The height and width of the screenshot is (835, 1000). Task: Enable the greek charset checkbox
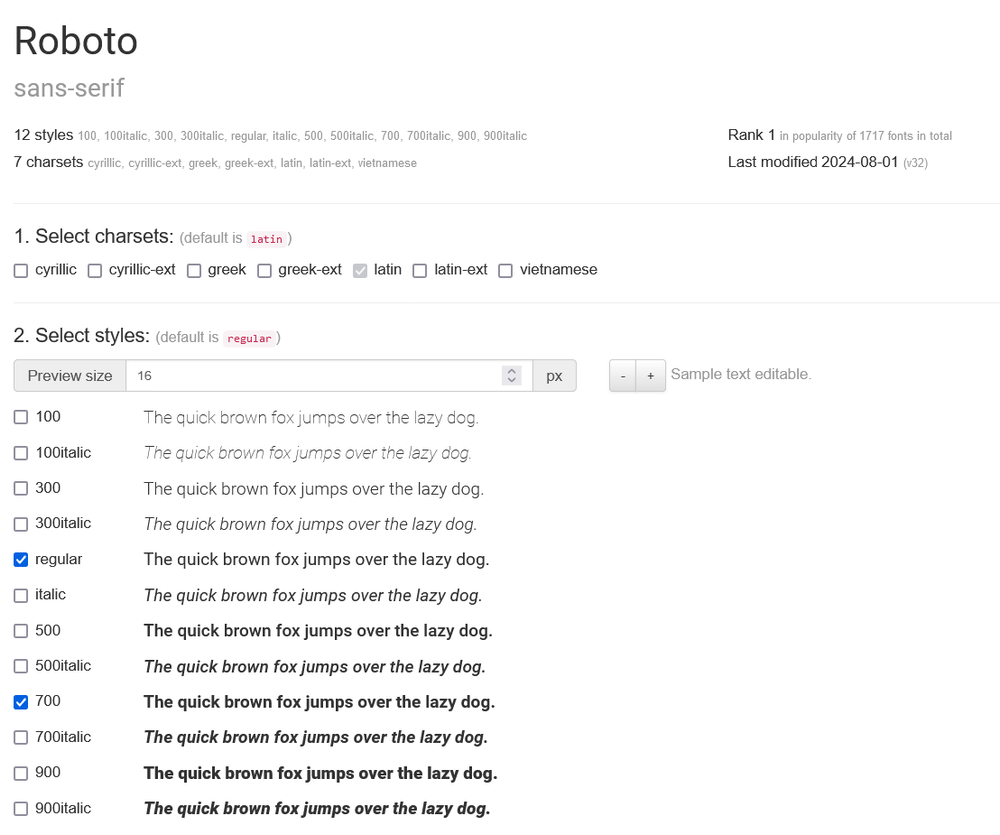(x=194, y=271)
